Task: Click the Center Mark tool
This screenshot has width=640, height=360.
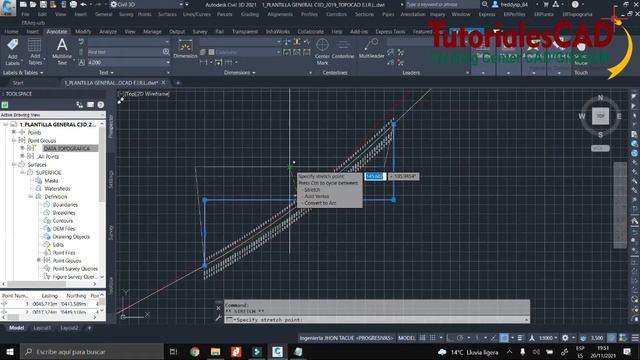Action: point(322,52)
